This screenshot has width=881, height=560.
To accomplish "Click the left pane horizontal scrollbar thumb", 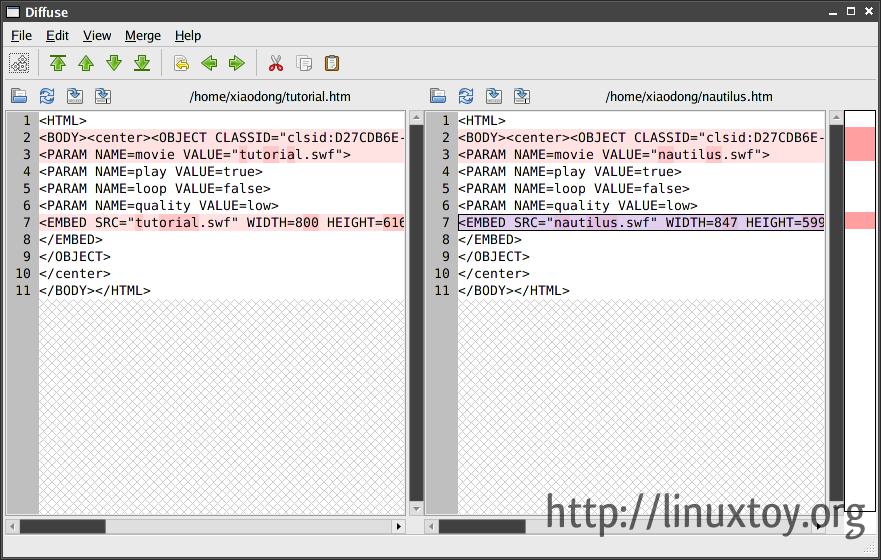I will (x=62, y=526).
